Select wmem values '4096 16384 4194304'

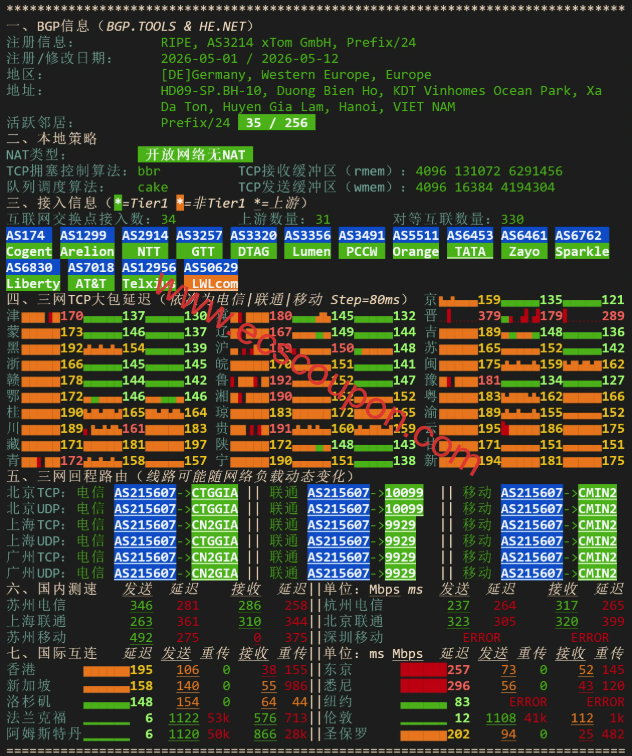[x=485, y=187]
